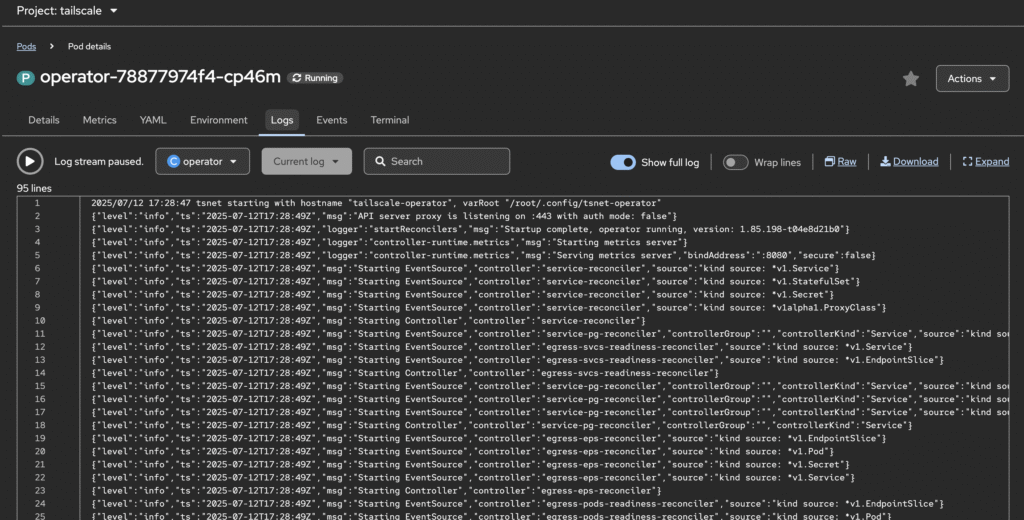Click the Download log link
The width and height of the screenshot is (1024, 520).
[916, 161]
